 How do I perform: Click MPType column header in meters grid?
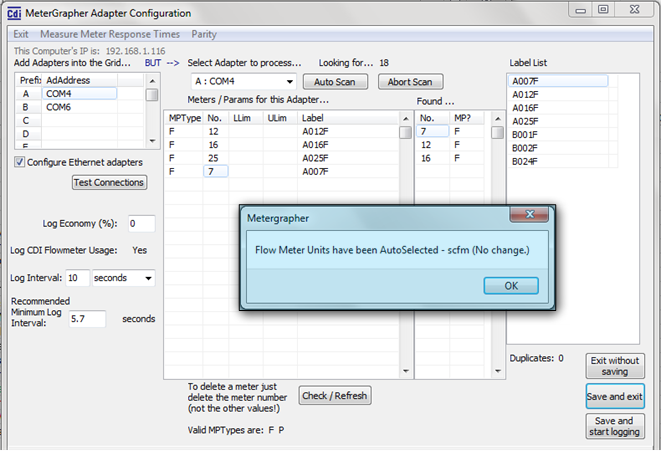coord(184,118)
